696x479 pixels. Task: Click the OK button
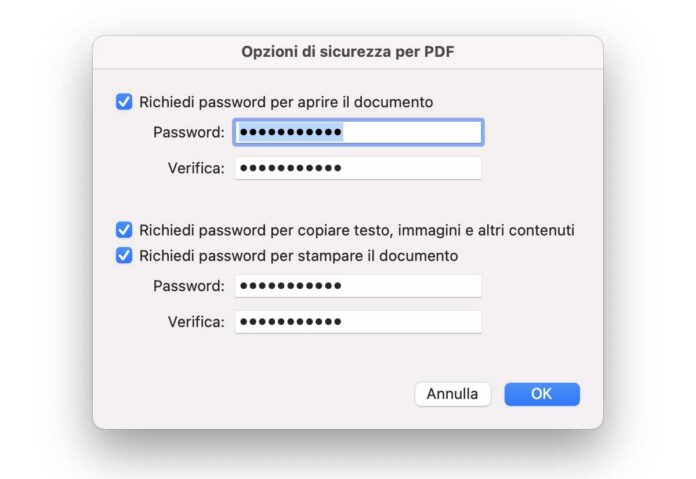pos(541,394)
